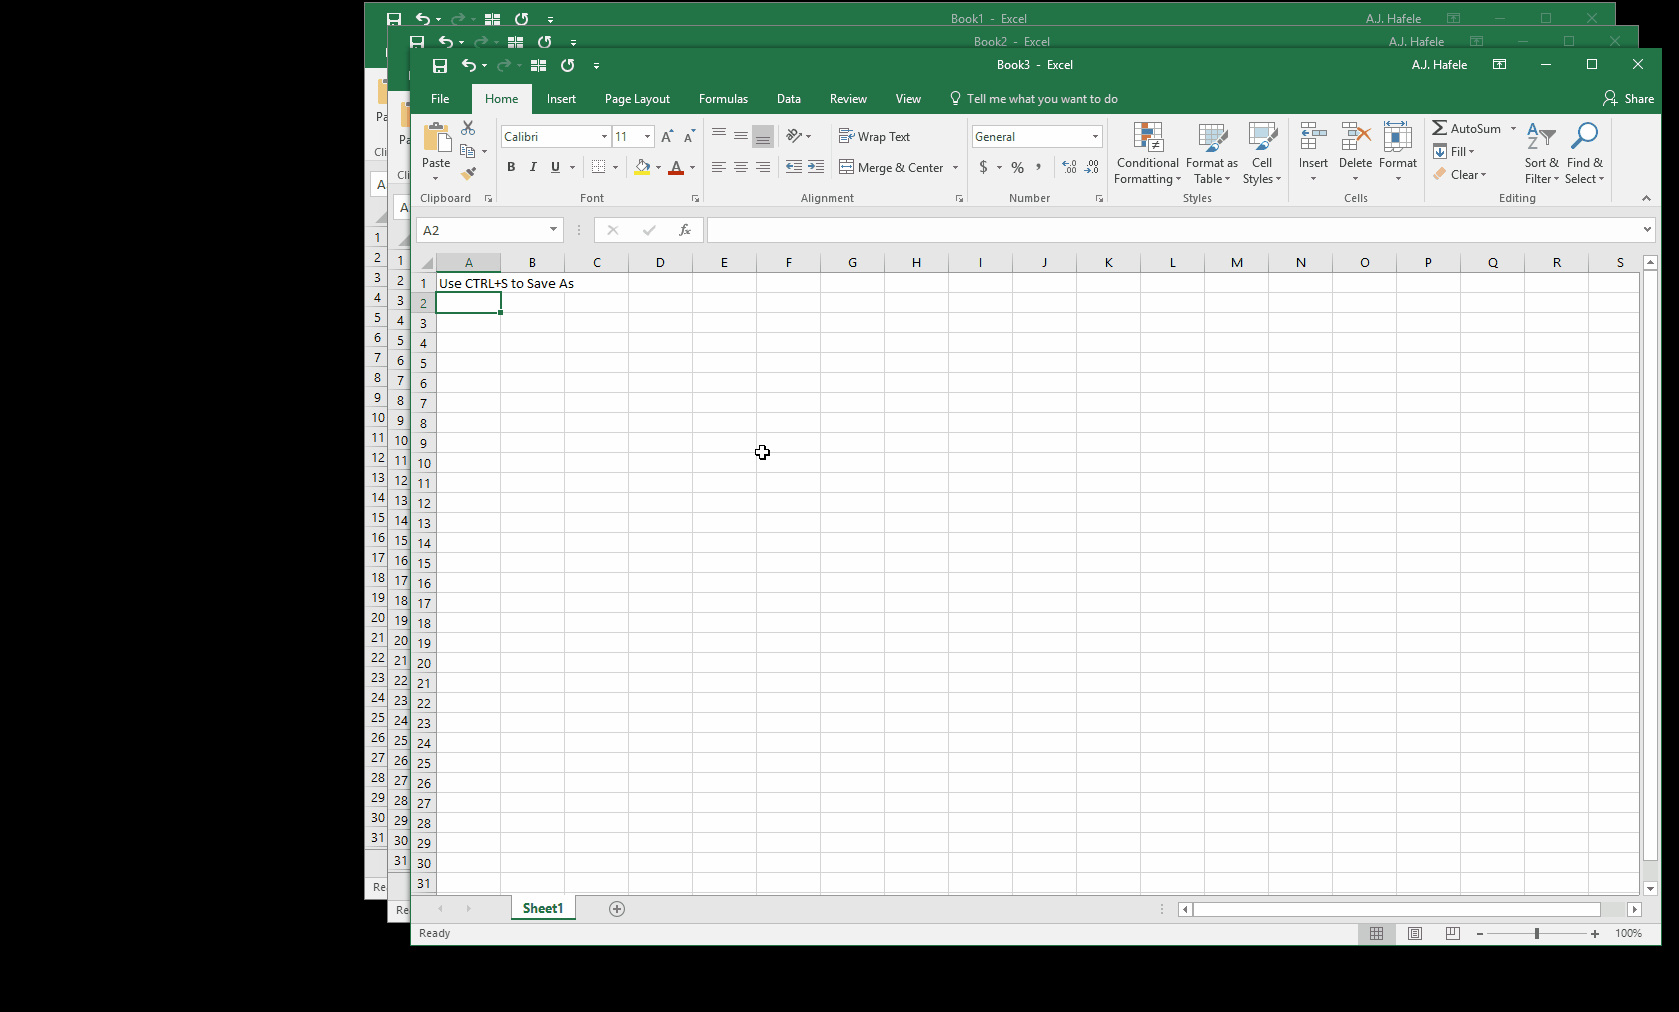Toggle Bold formatting
1679x1012 pixels.
coord(511,167)
